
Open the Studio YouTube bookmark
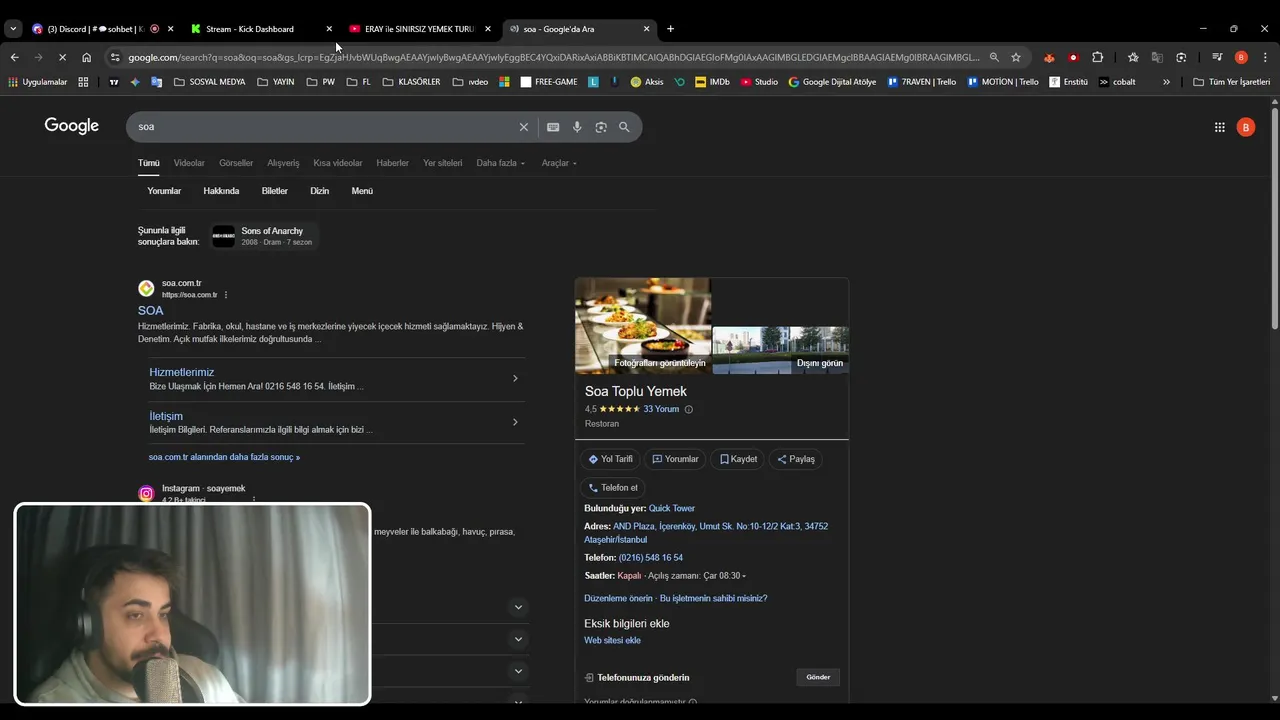point(759,82)
